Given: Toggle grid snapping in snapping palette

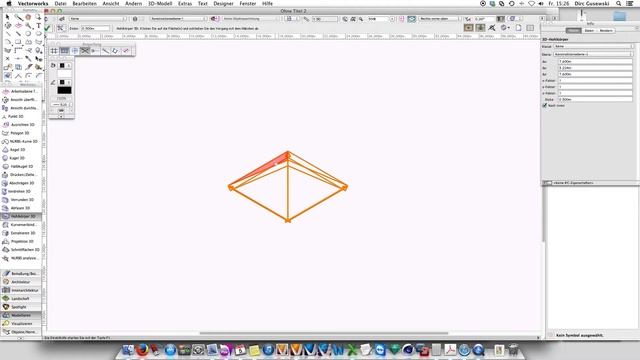Looking at the screenshot, I should click(54, 51).
